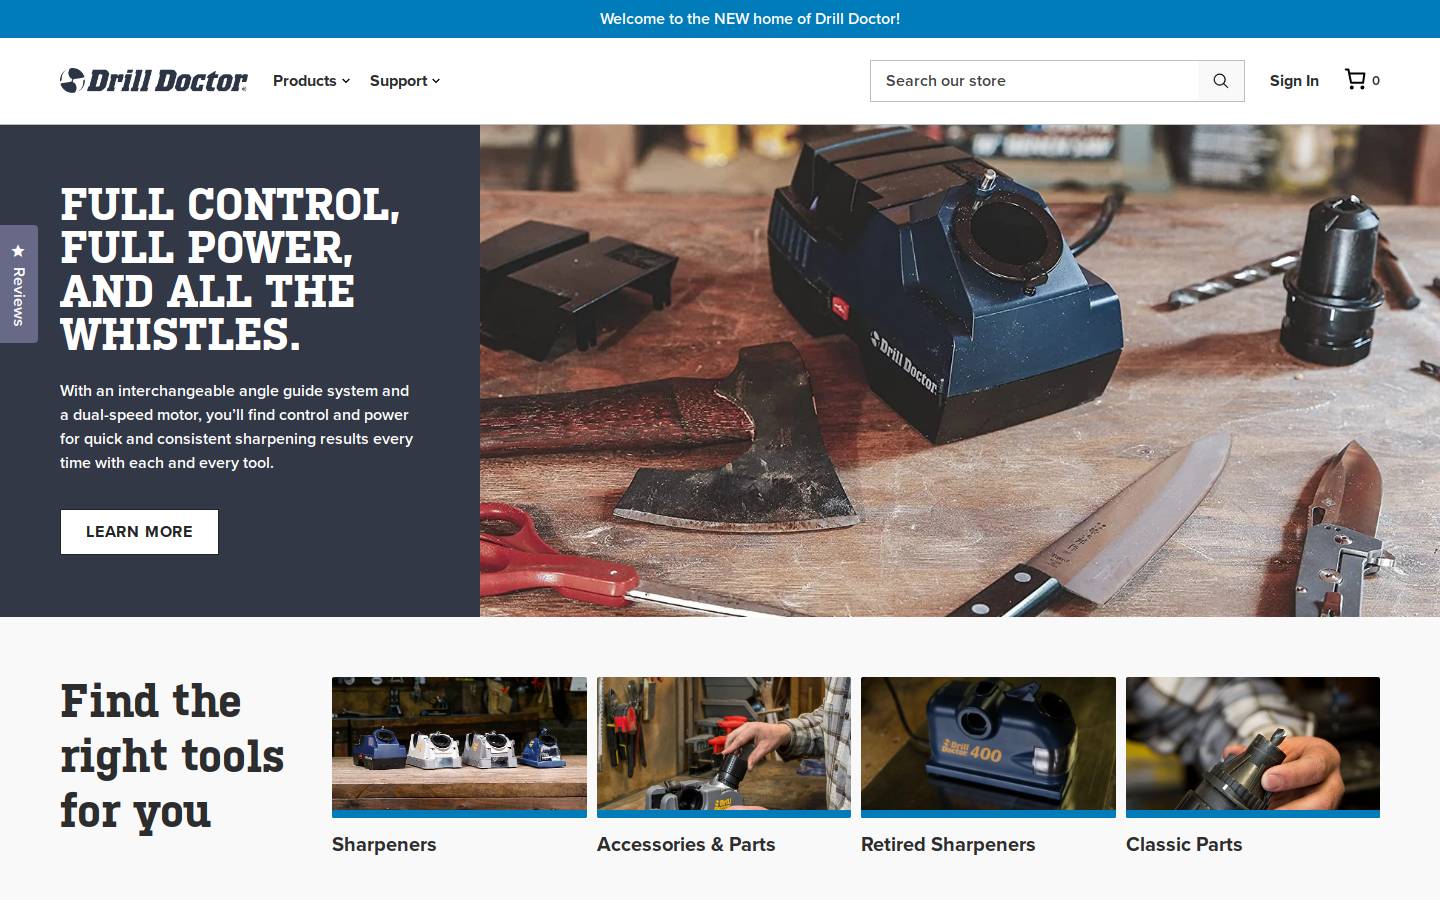Click the Search our store field
The width and height of the screenshot is (1440, 900).
click(1035, 81)
